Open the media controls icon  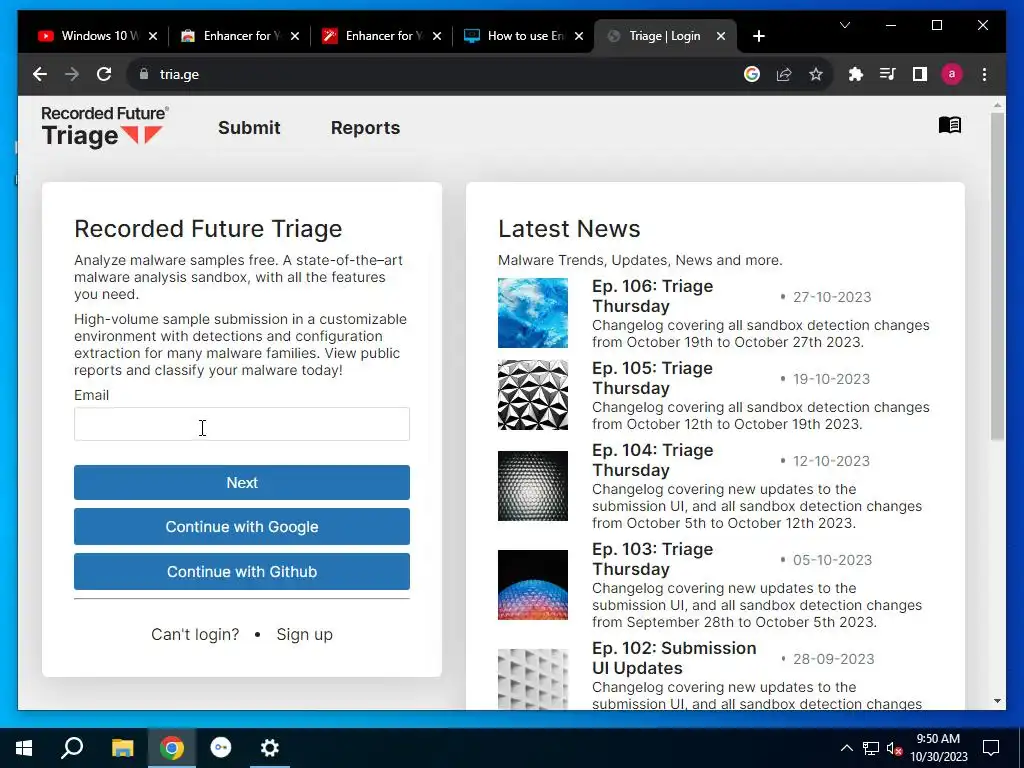point(888,74)
